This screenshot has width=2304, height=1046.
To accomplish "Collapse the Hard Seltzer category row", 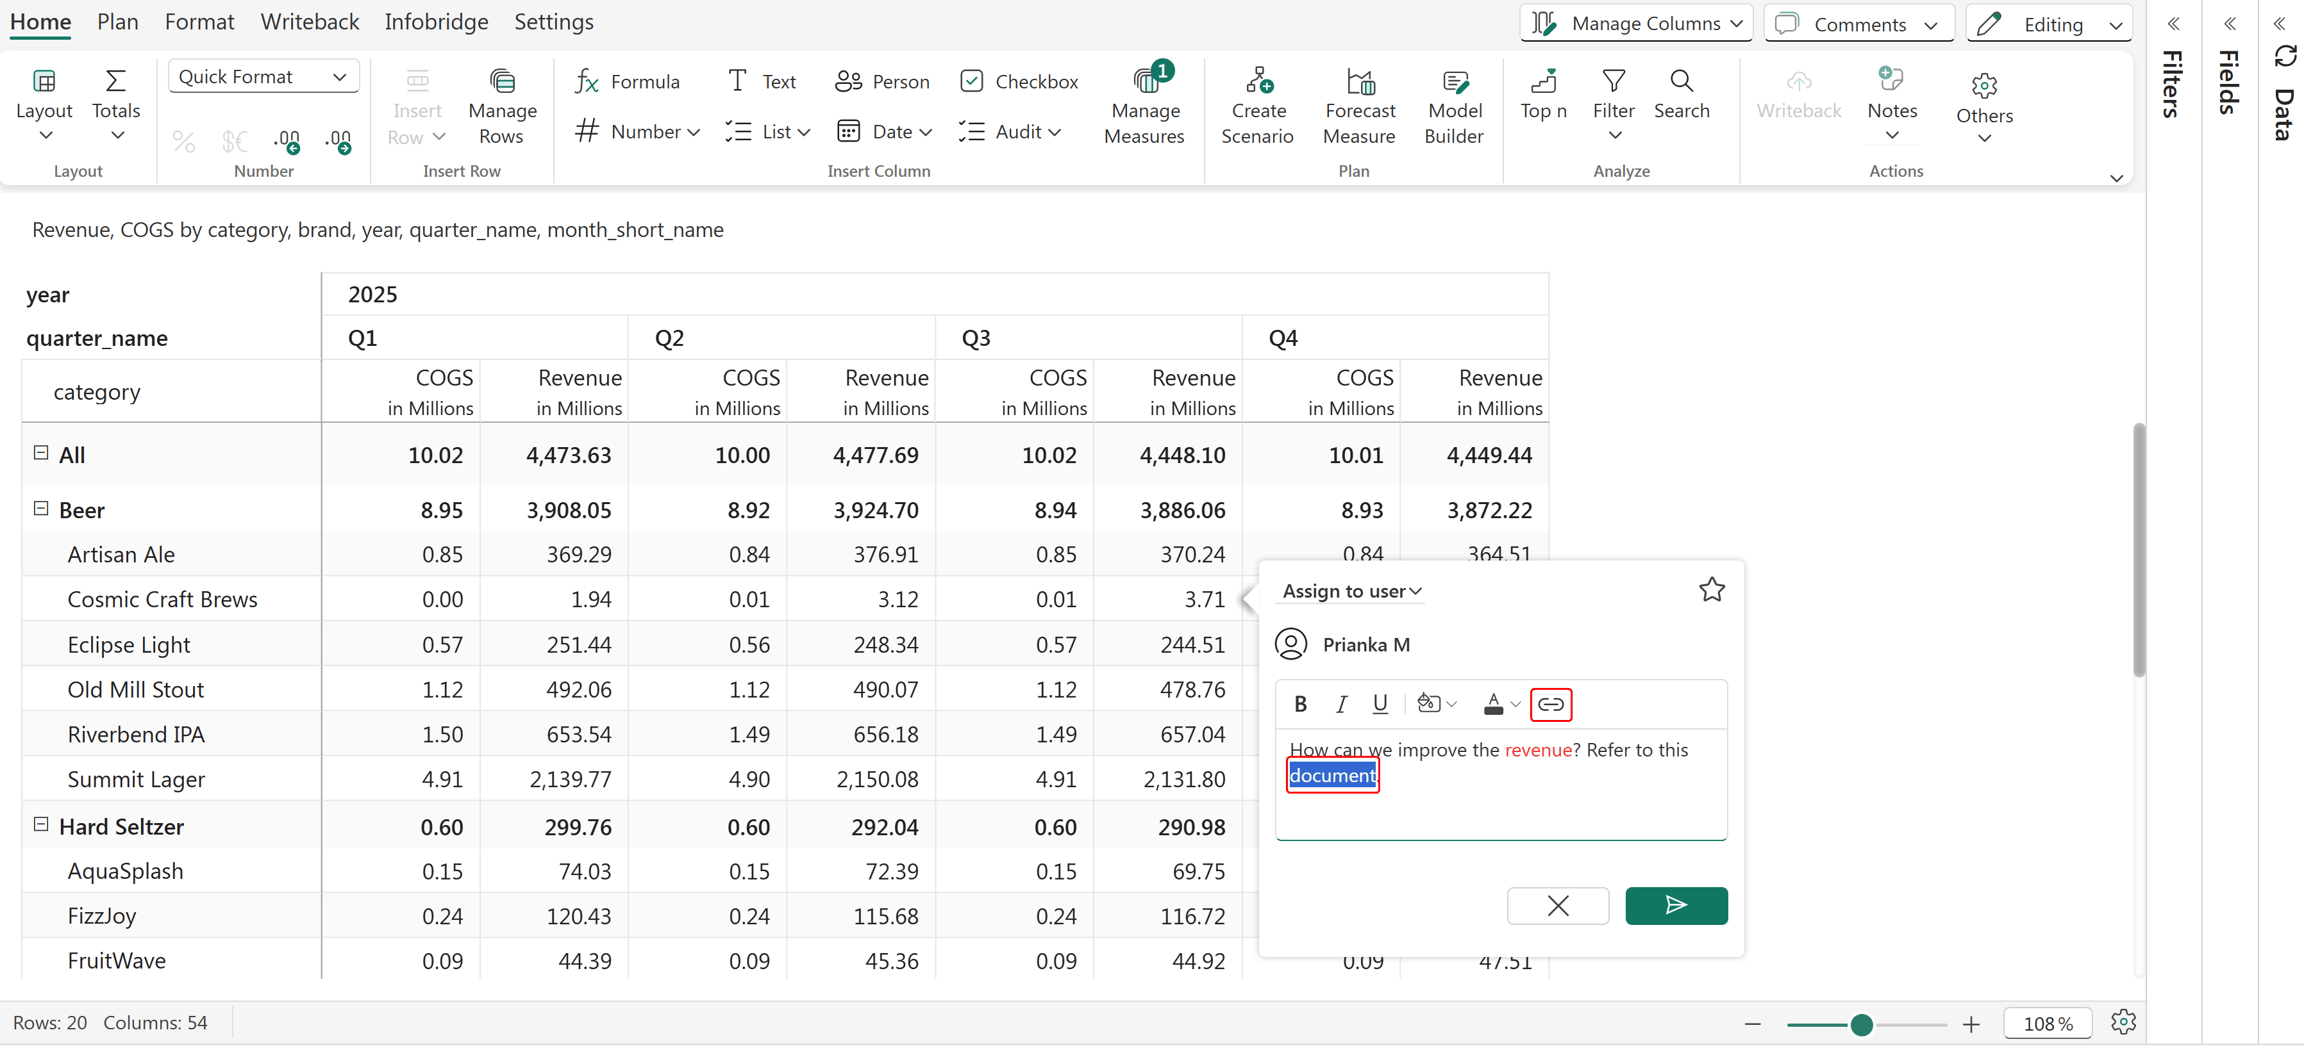I will [x=41, y=825].
